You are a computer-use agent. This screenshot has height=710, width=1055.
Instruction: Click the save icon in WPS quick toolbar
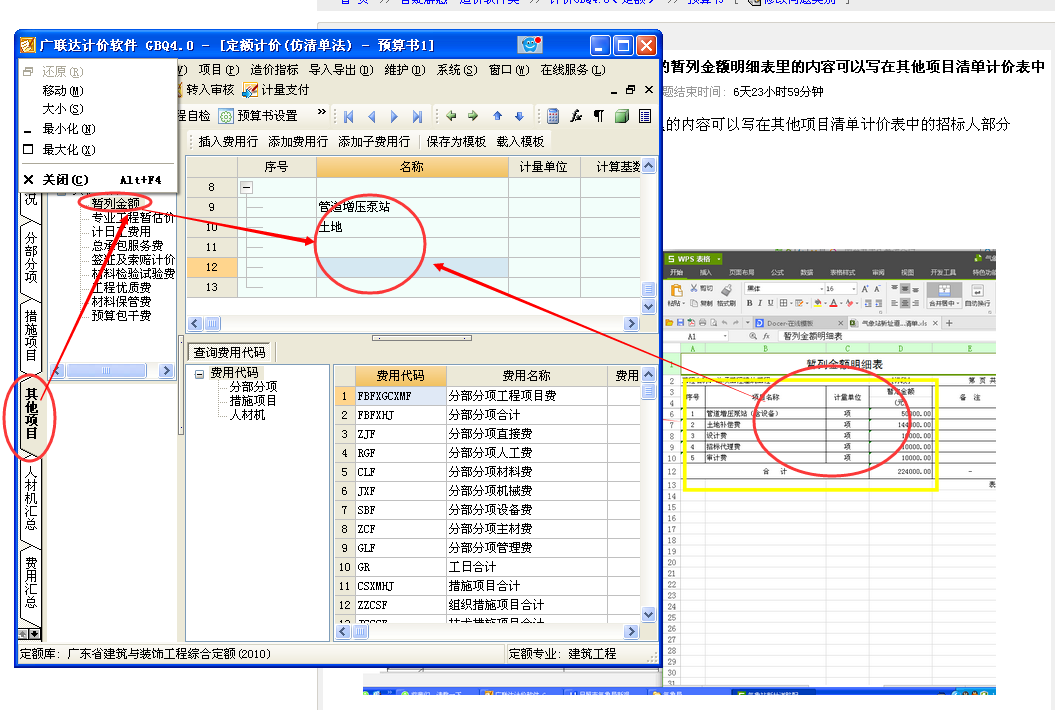[680, 323]
